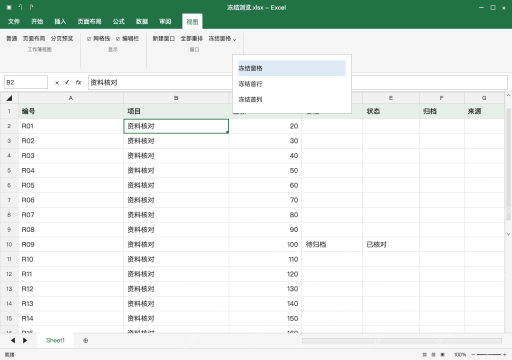
Task: Confirm the entry with the formula bar checkmark
Action: point(67,82)
